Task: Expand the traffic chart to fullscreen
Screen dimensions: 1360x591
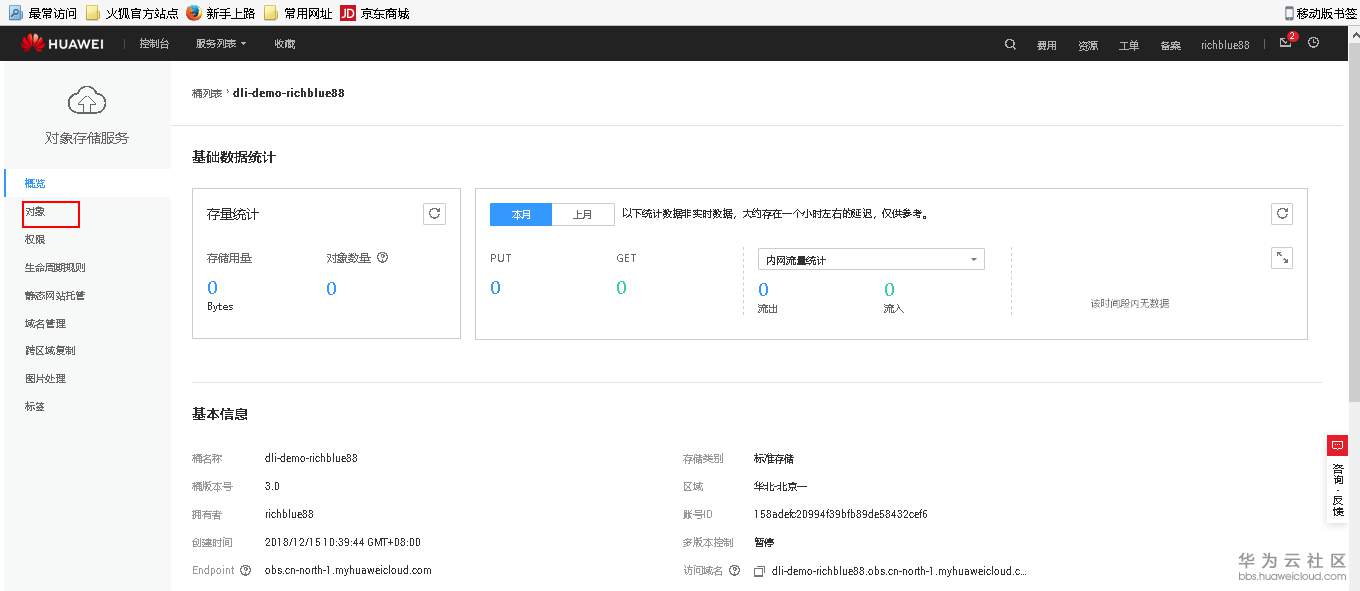Action: coord(1282,257)
